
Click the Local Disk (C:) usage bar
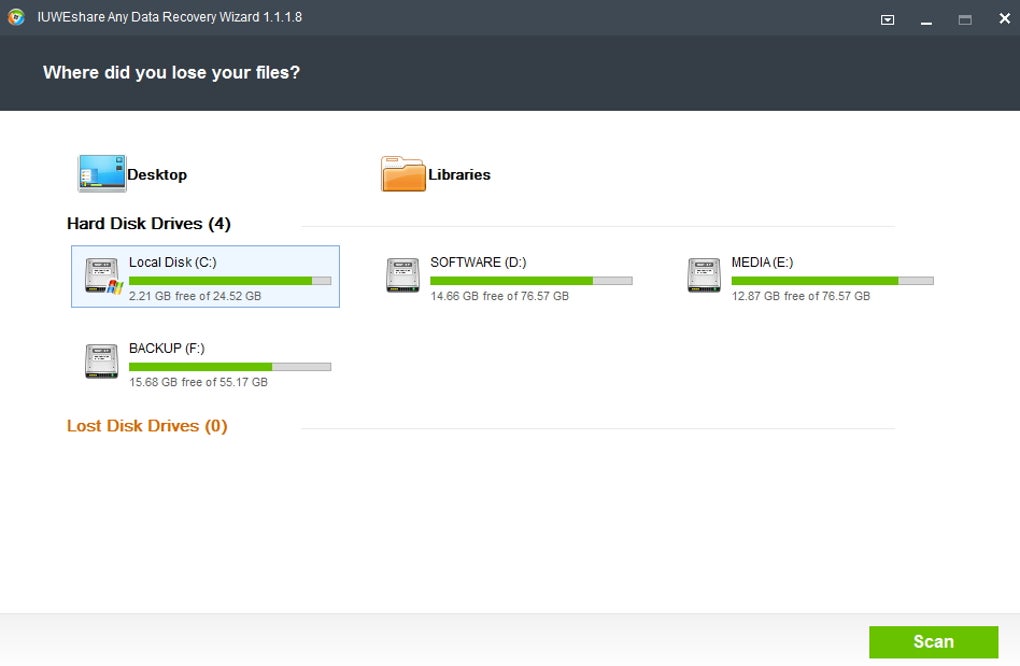click(x=230, y=281)
